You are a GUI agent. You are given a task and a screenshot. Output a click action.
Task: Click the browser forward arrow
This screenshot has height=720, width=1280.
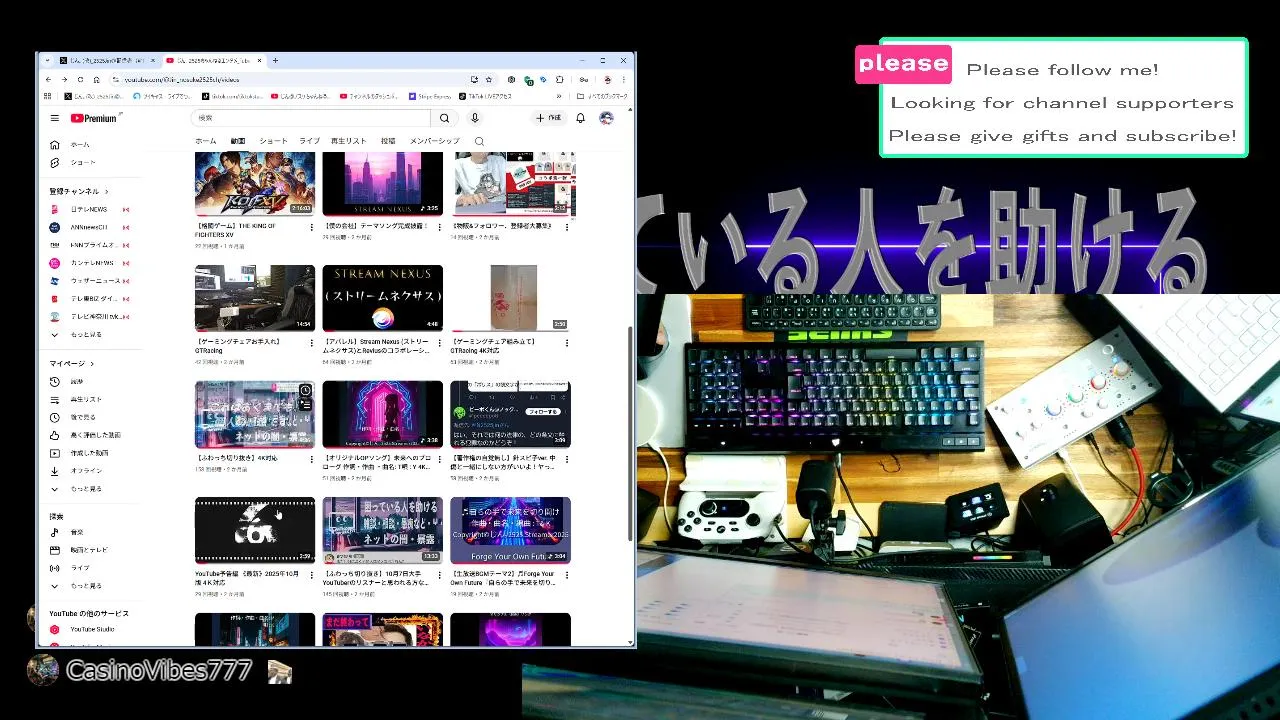click(64, 79)
